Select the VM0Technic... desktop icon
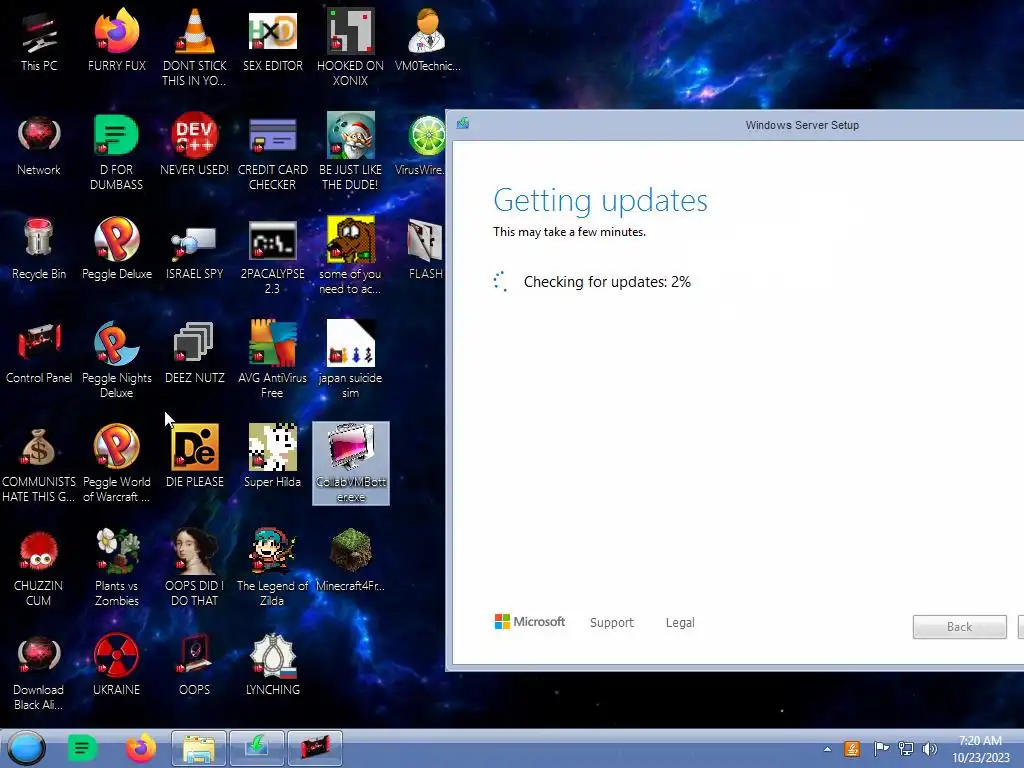The image size is (1024, 768). (427, 40)
